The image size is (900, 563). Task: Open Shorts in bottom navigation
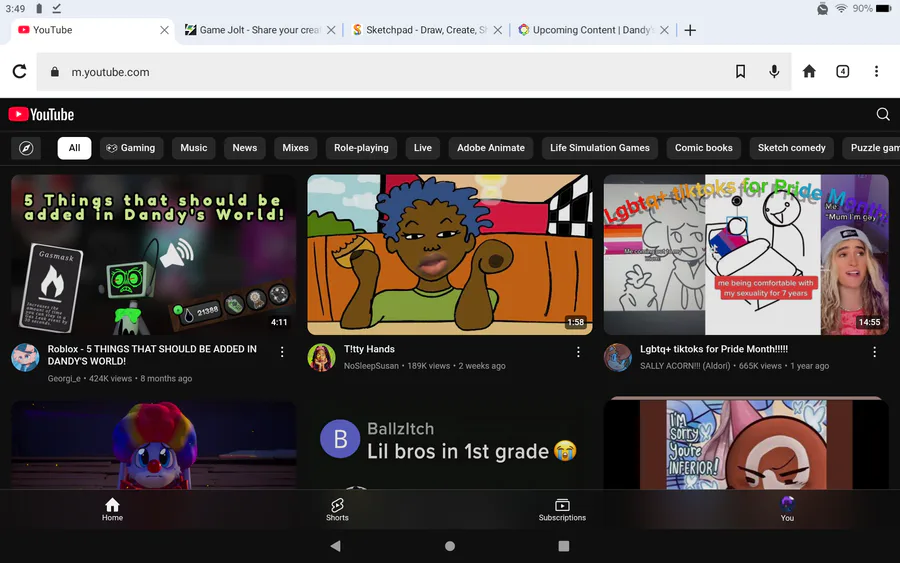337,509
